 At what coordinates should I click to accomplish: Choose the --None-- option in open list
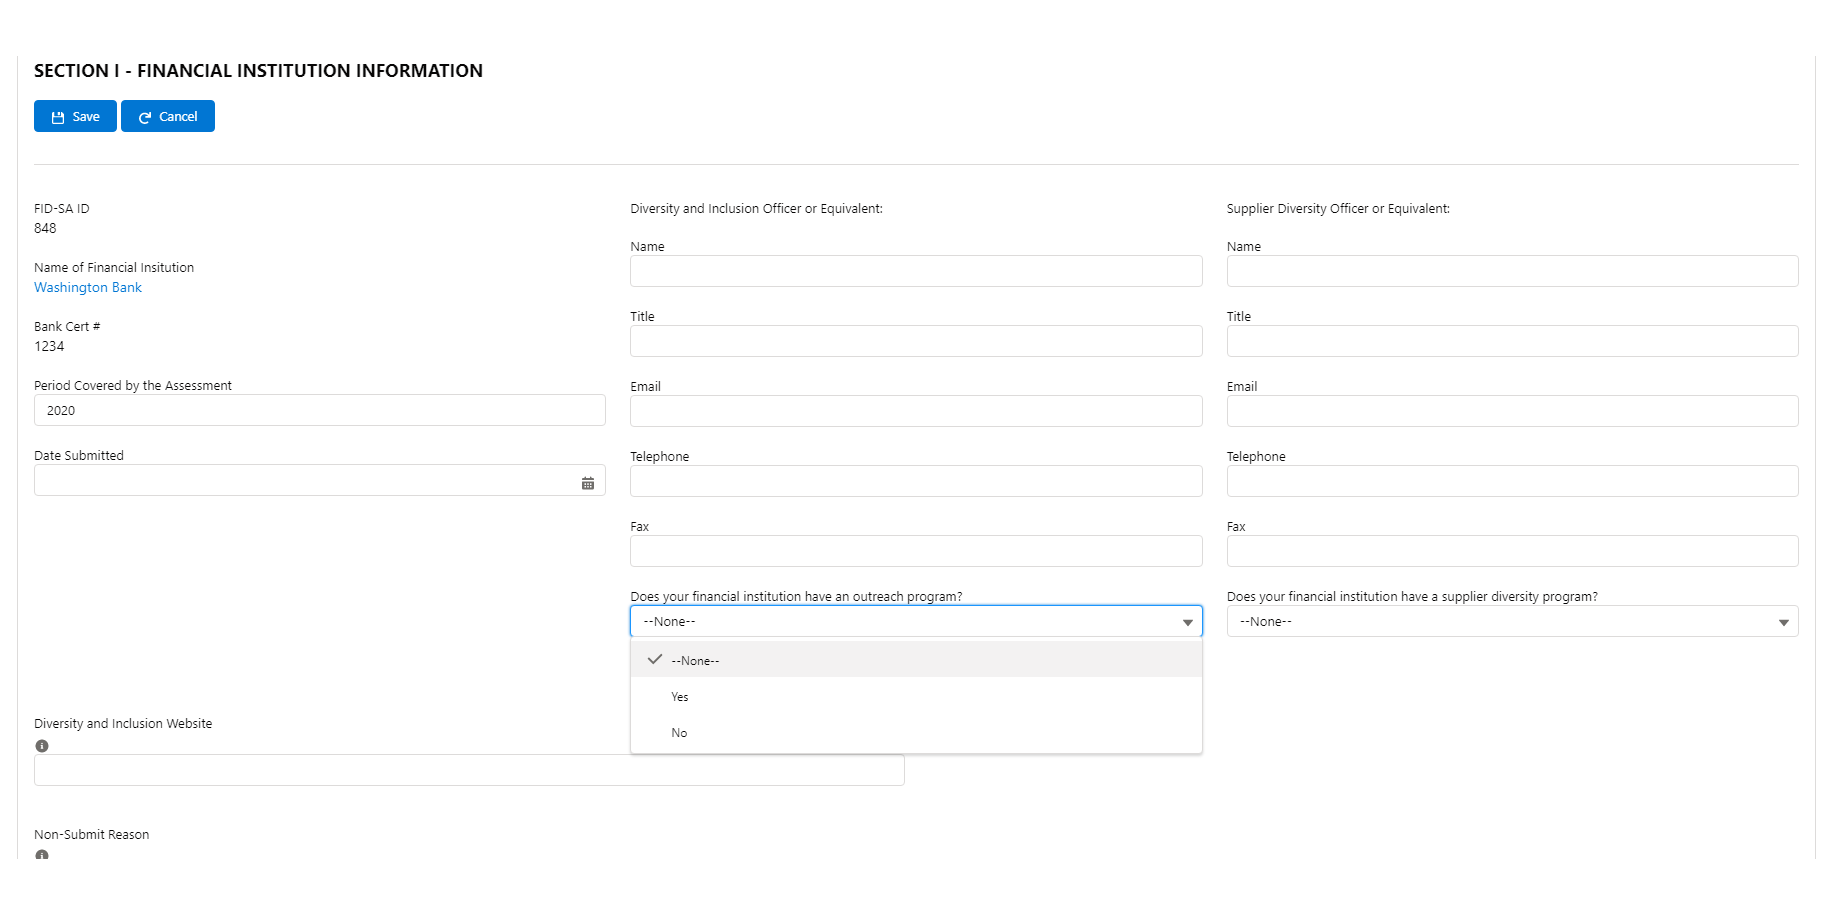[x=695, y=661]
